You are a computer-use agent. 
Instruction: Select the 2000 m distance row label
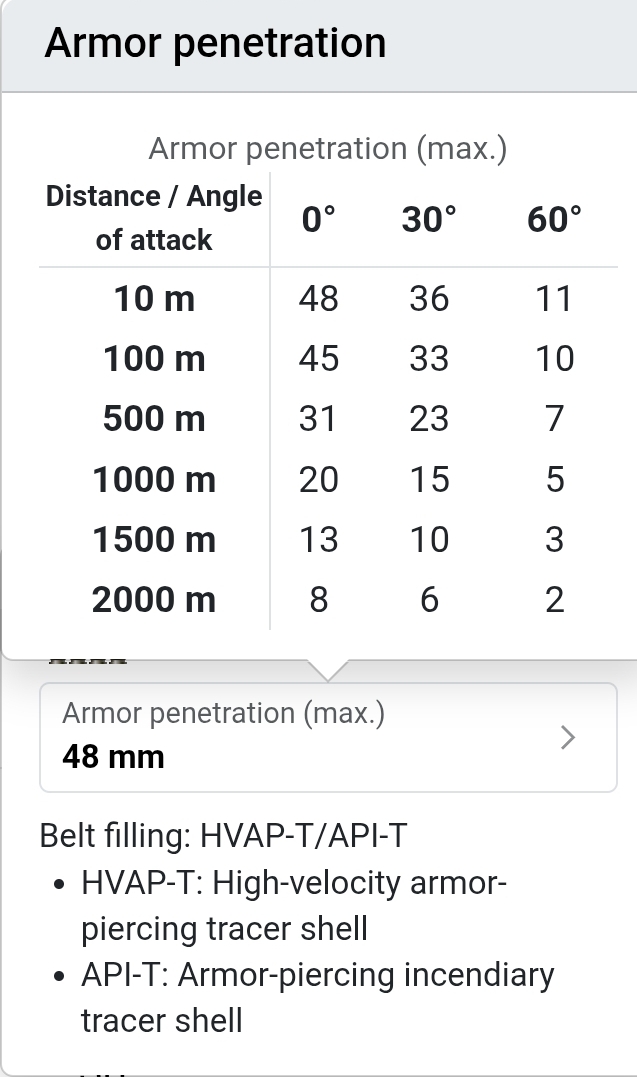pos(154,599)
